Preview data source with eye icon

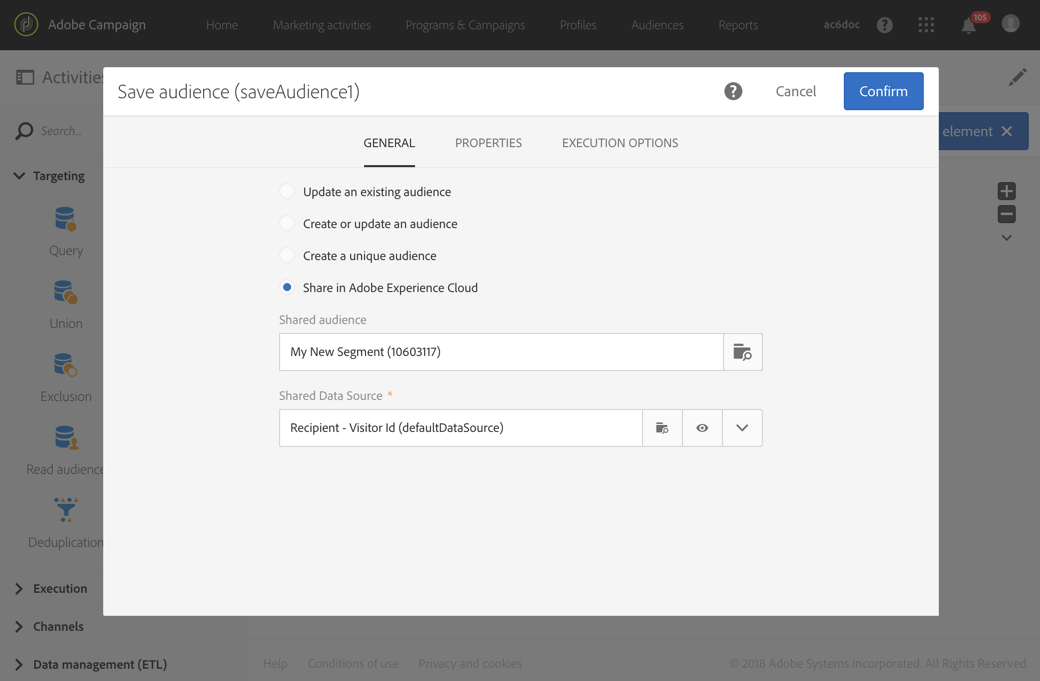(x=702, y=428)
